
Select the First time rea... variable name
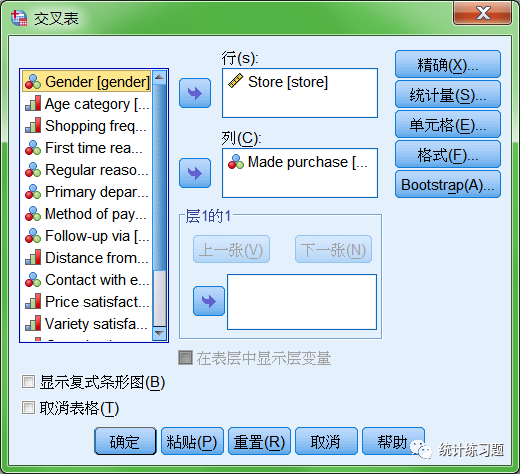pos(94,148)
